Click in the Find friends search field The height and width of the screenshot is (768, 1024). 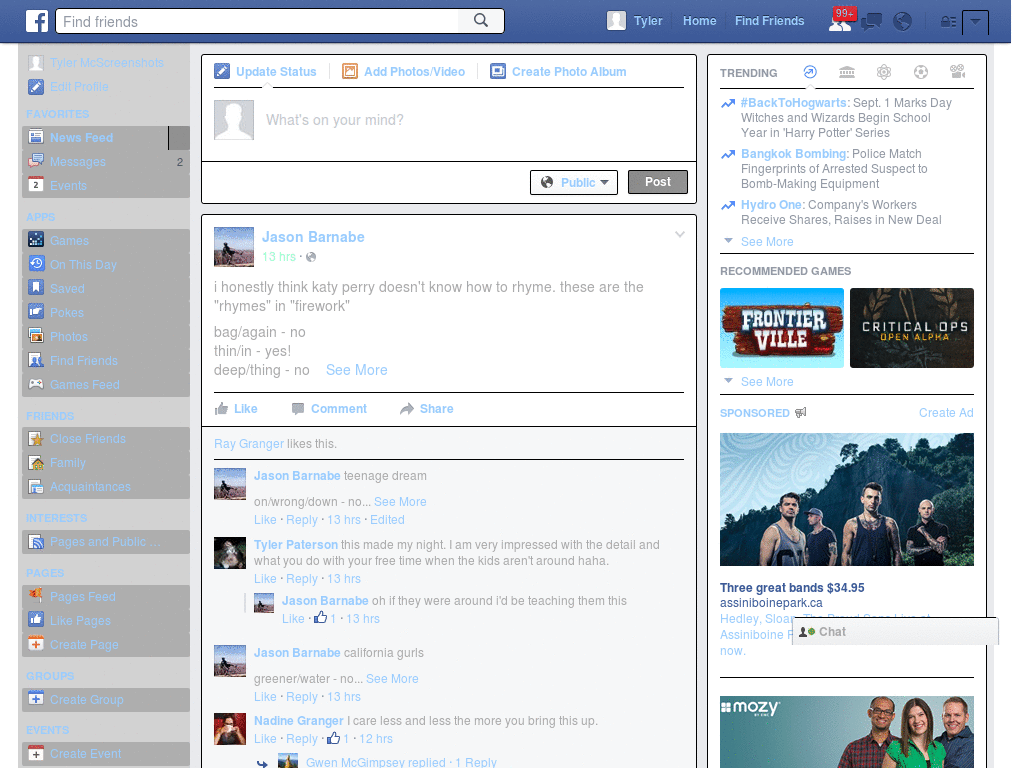click(257, 21)
